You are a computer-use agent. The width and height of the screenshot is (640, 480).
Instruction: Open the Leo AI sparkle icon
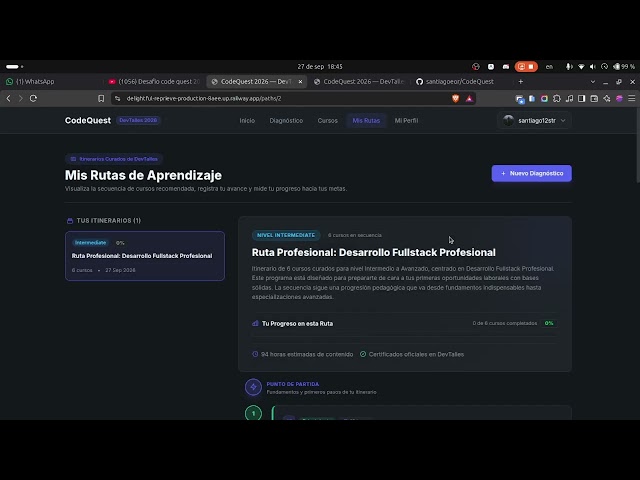pyautogui.click(x=607, y=98)
